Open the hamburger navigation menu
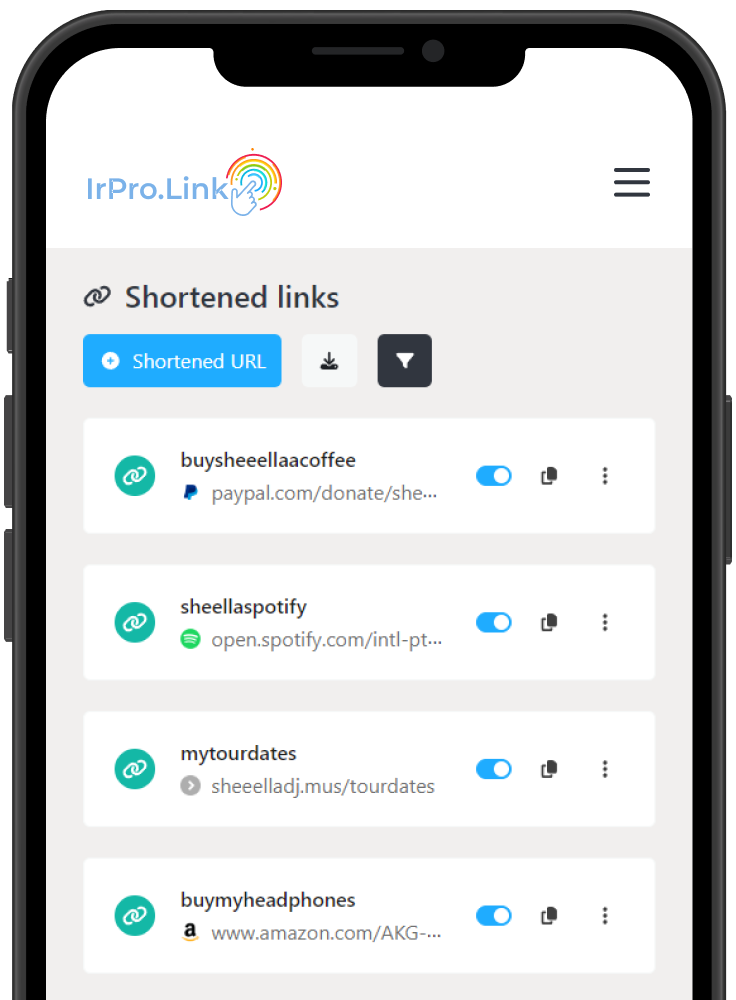The width and height of the screenshot is (736, 1000). [631, 182]
